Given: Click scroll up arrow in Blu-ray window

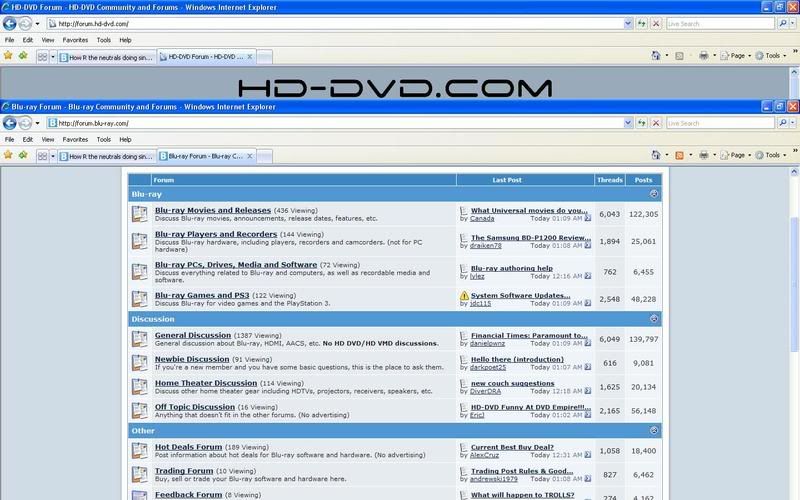Looking at the screenshot, I should click(794, 172).
